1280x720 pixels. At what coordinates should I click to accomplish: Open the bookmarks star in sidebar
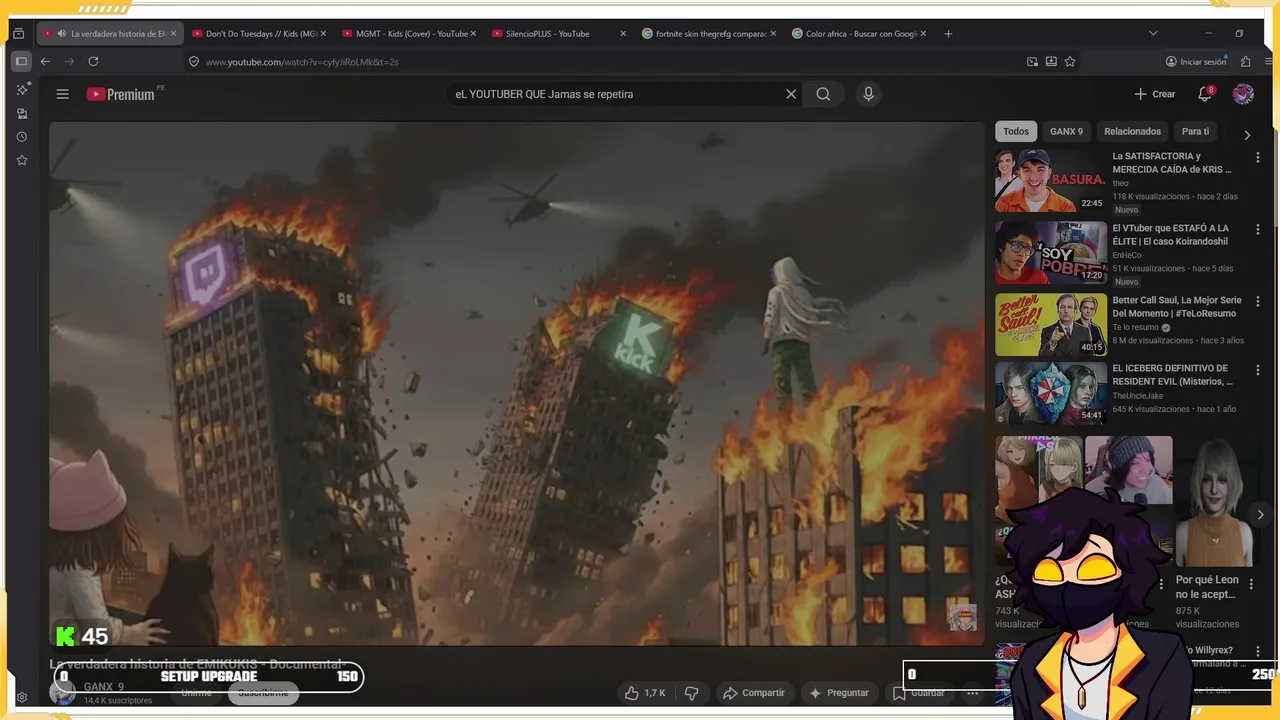pos(22,160)
